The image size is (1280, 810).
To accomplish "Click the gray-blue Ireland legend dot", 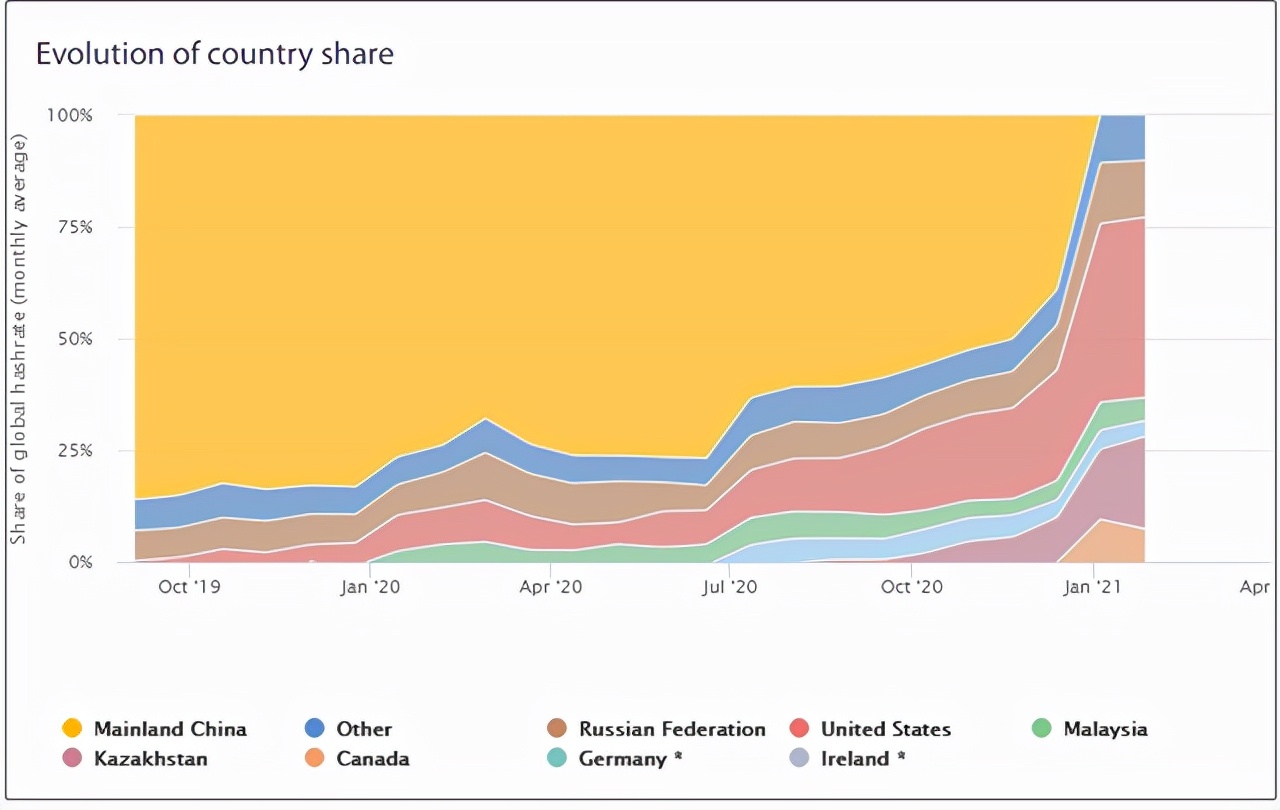I will tap(799, 759).
